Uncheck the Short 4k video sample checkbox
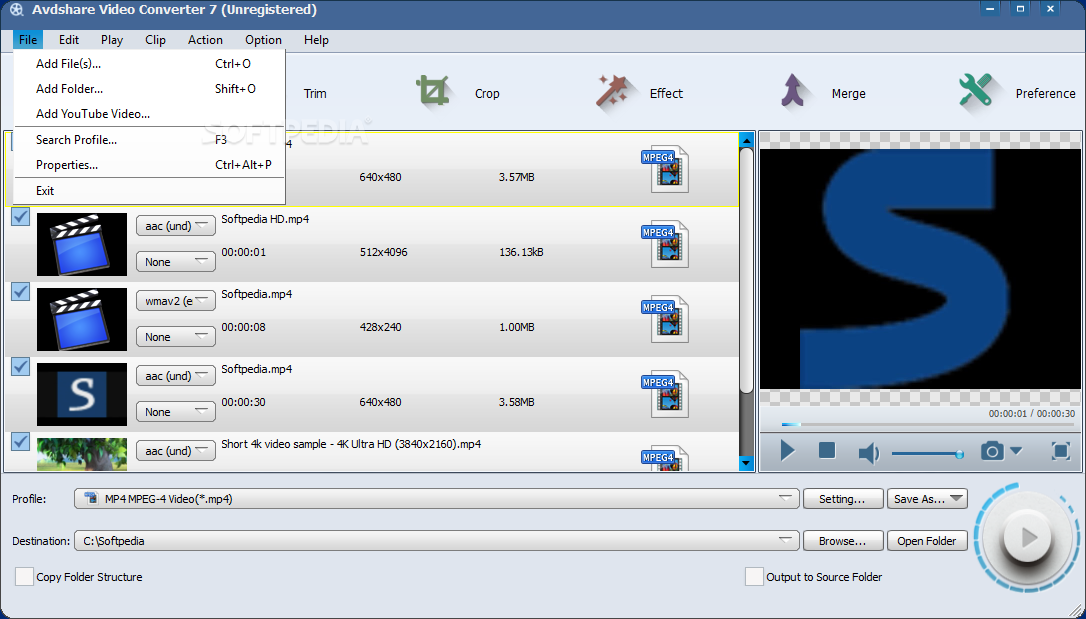Image resolution: width=1086 pixels, height=619 pixels. [21, 441]
